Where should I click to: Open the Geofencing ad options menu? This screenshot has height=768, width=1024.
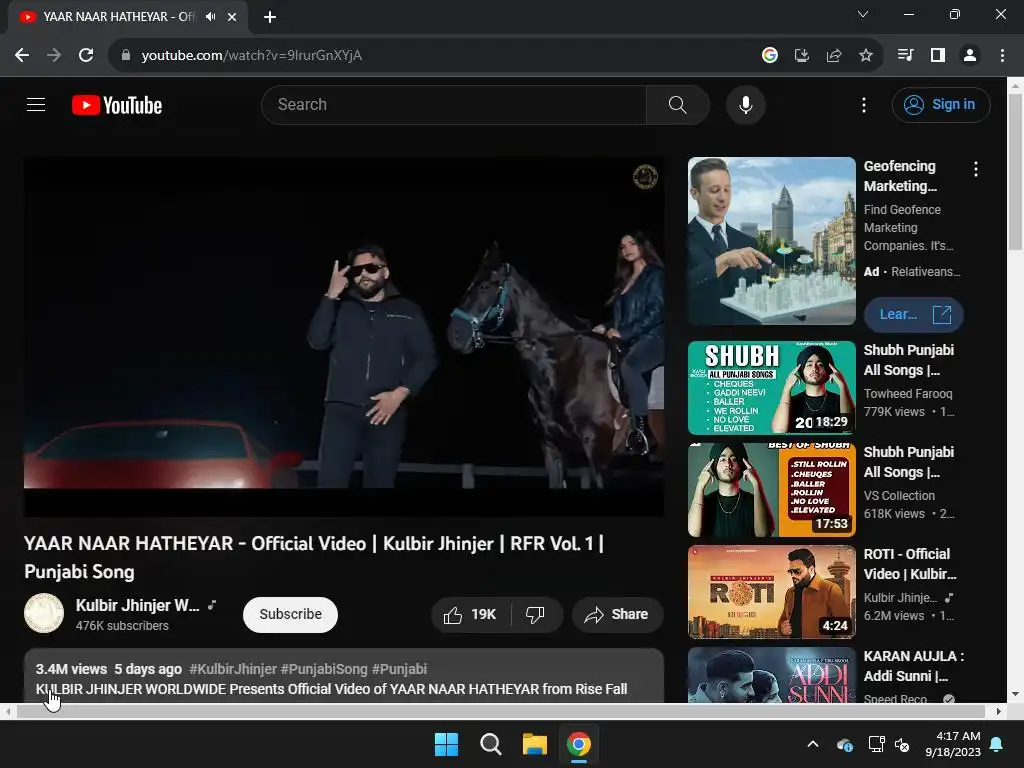click(x=976, y=169)
